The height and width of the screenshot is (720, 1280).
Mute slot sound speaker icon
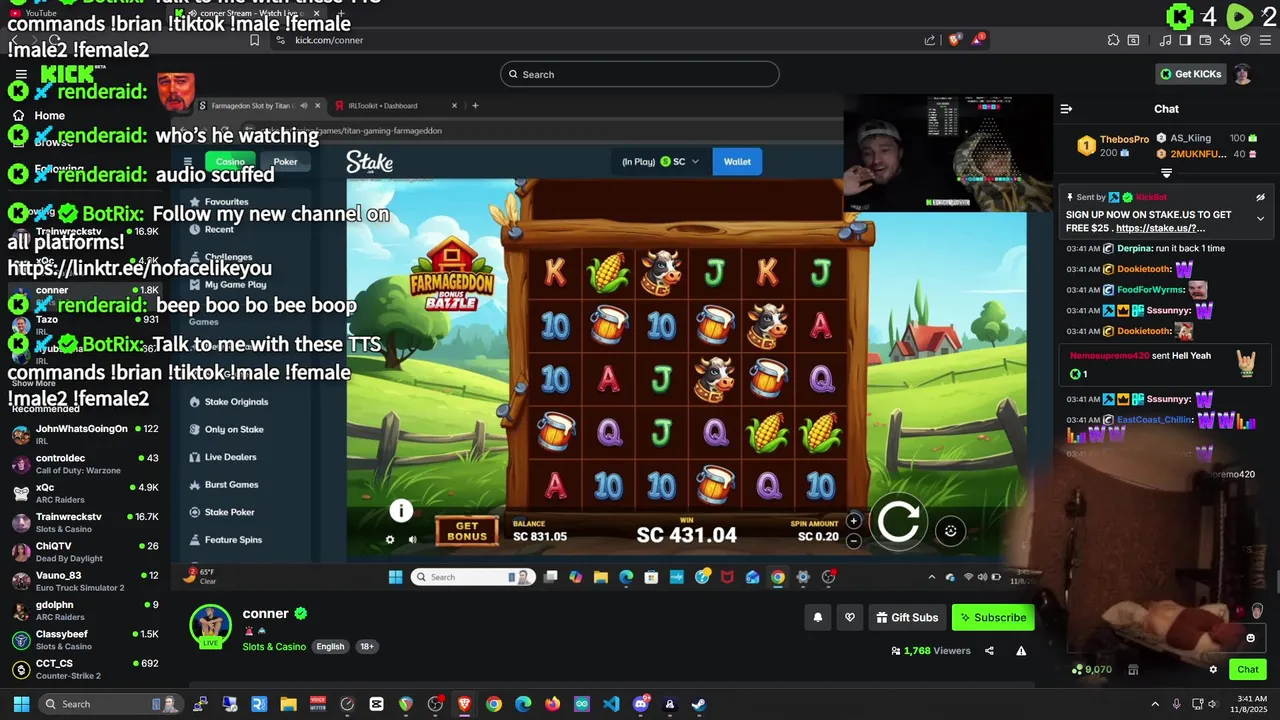coord(412,540)
